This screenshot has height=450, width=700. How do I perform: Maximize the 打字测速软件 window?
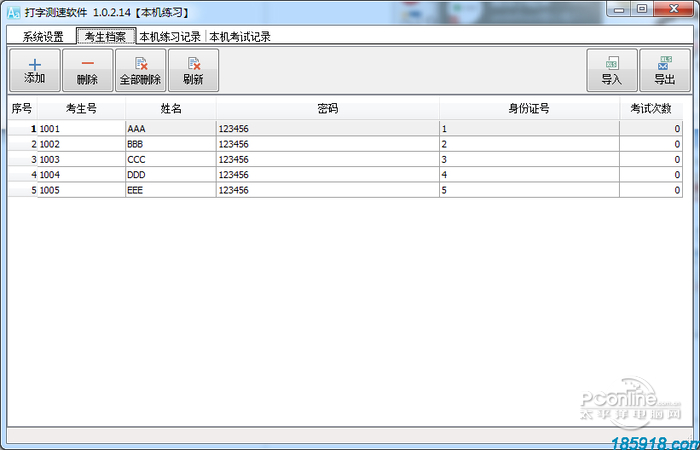(642, 9)
